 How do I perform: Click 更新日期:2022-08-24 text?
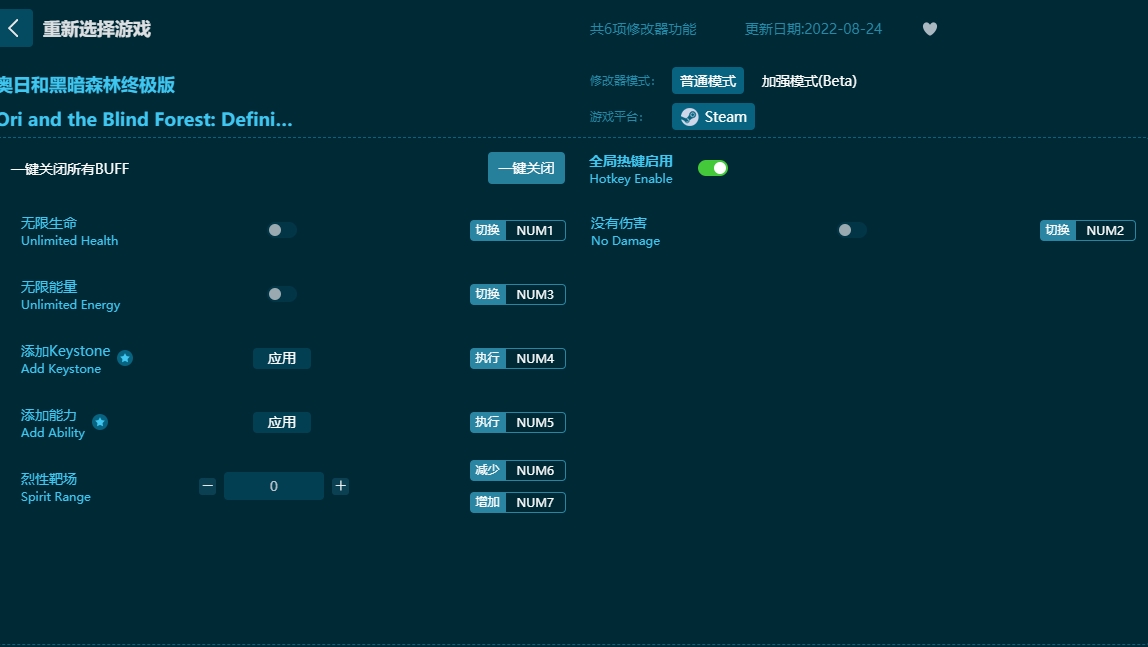tap(813, 29)
